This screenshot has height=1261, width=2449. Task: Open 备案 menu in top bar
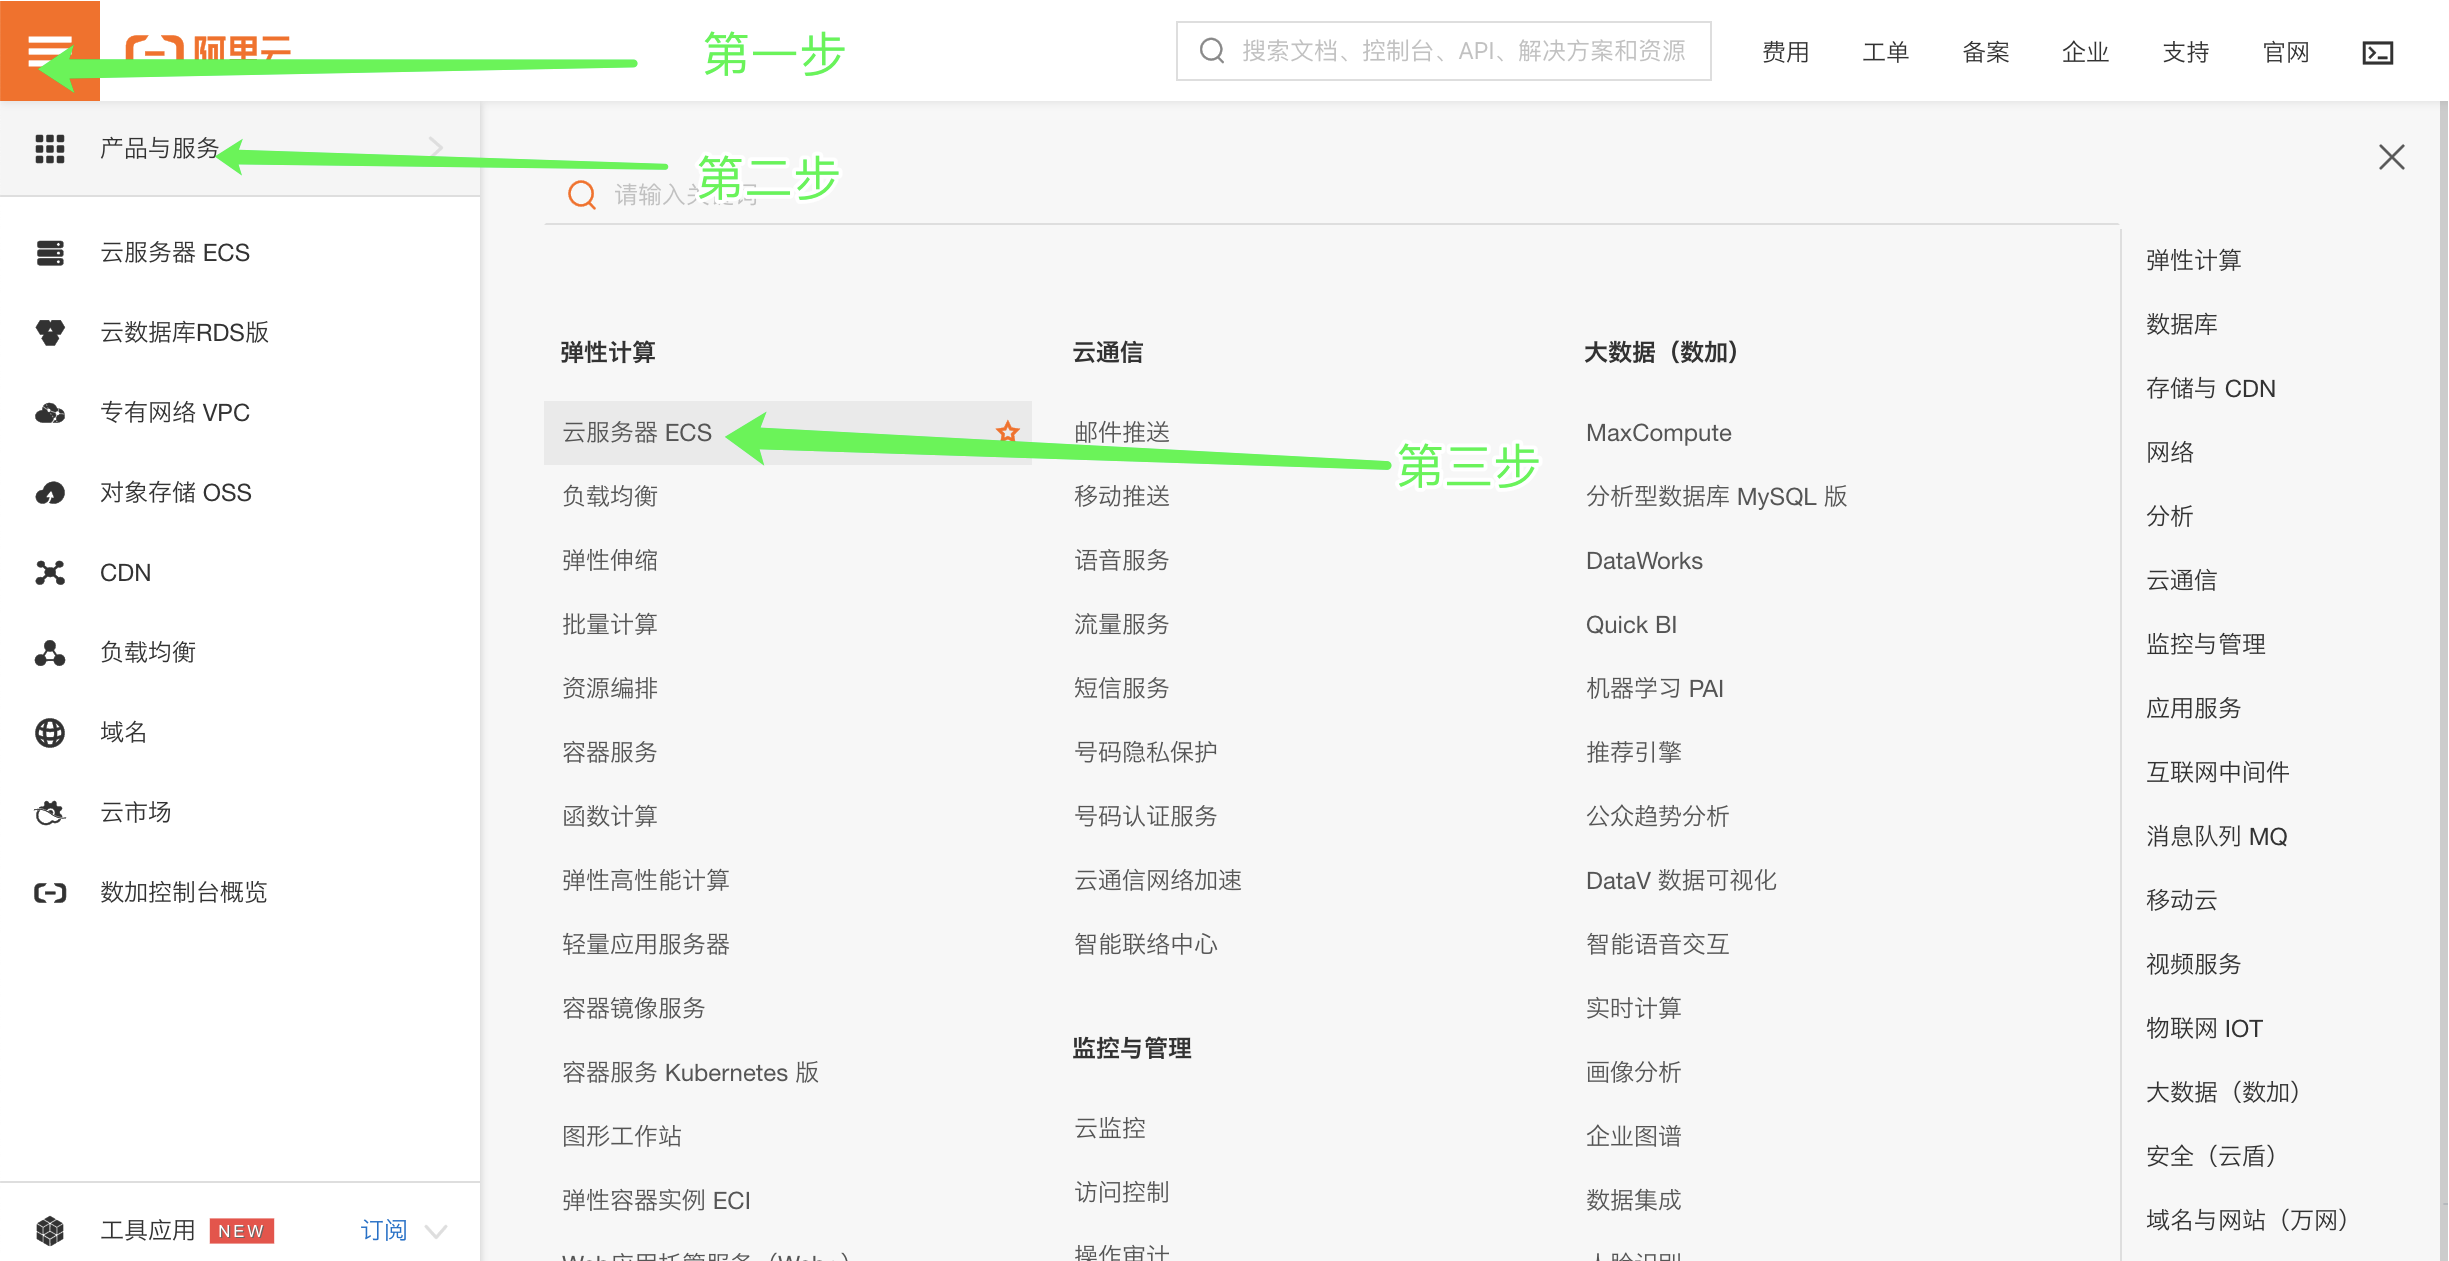pyautogui.click(x=1985, y=52)
